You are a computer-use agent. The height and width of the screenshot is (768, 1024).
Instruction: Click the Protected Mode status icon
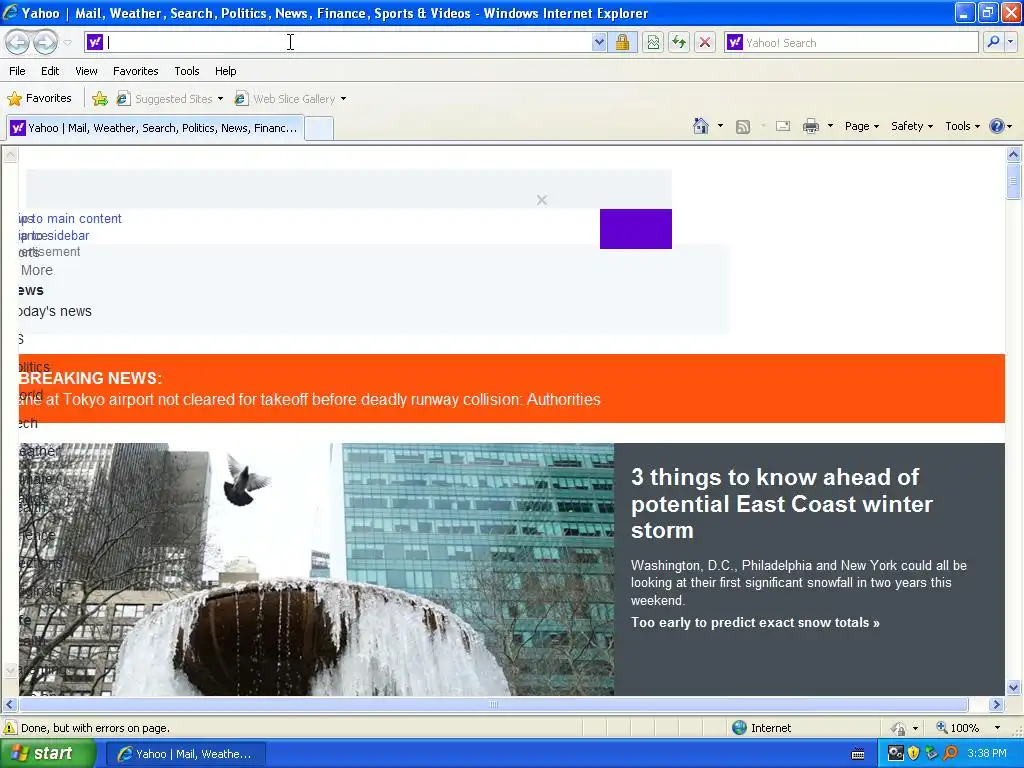pyautogui.click(x=899, y=728)
